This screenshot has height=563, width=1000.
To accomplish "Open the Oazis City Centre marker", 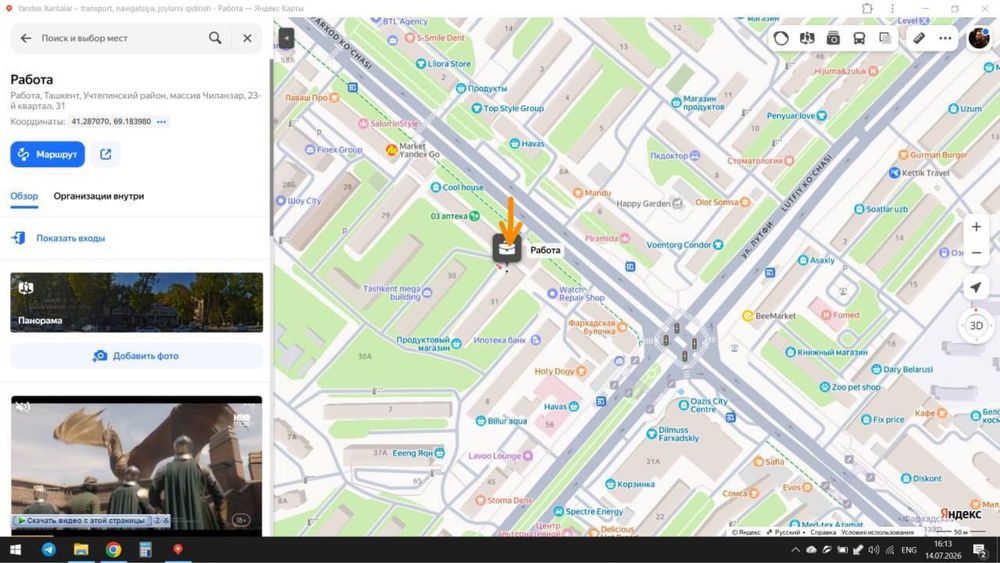I will coord(703,405).
